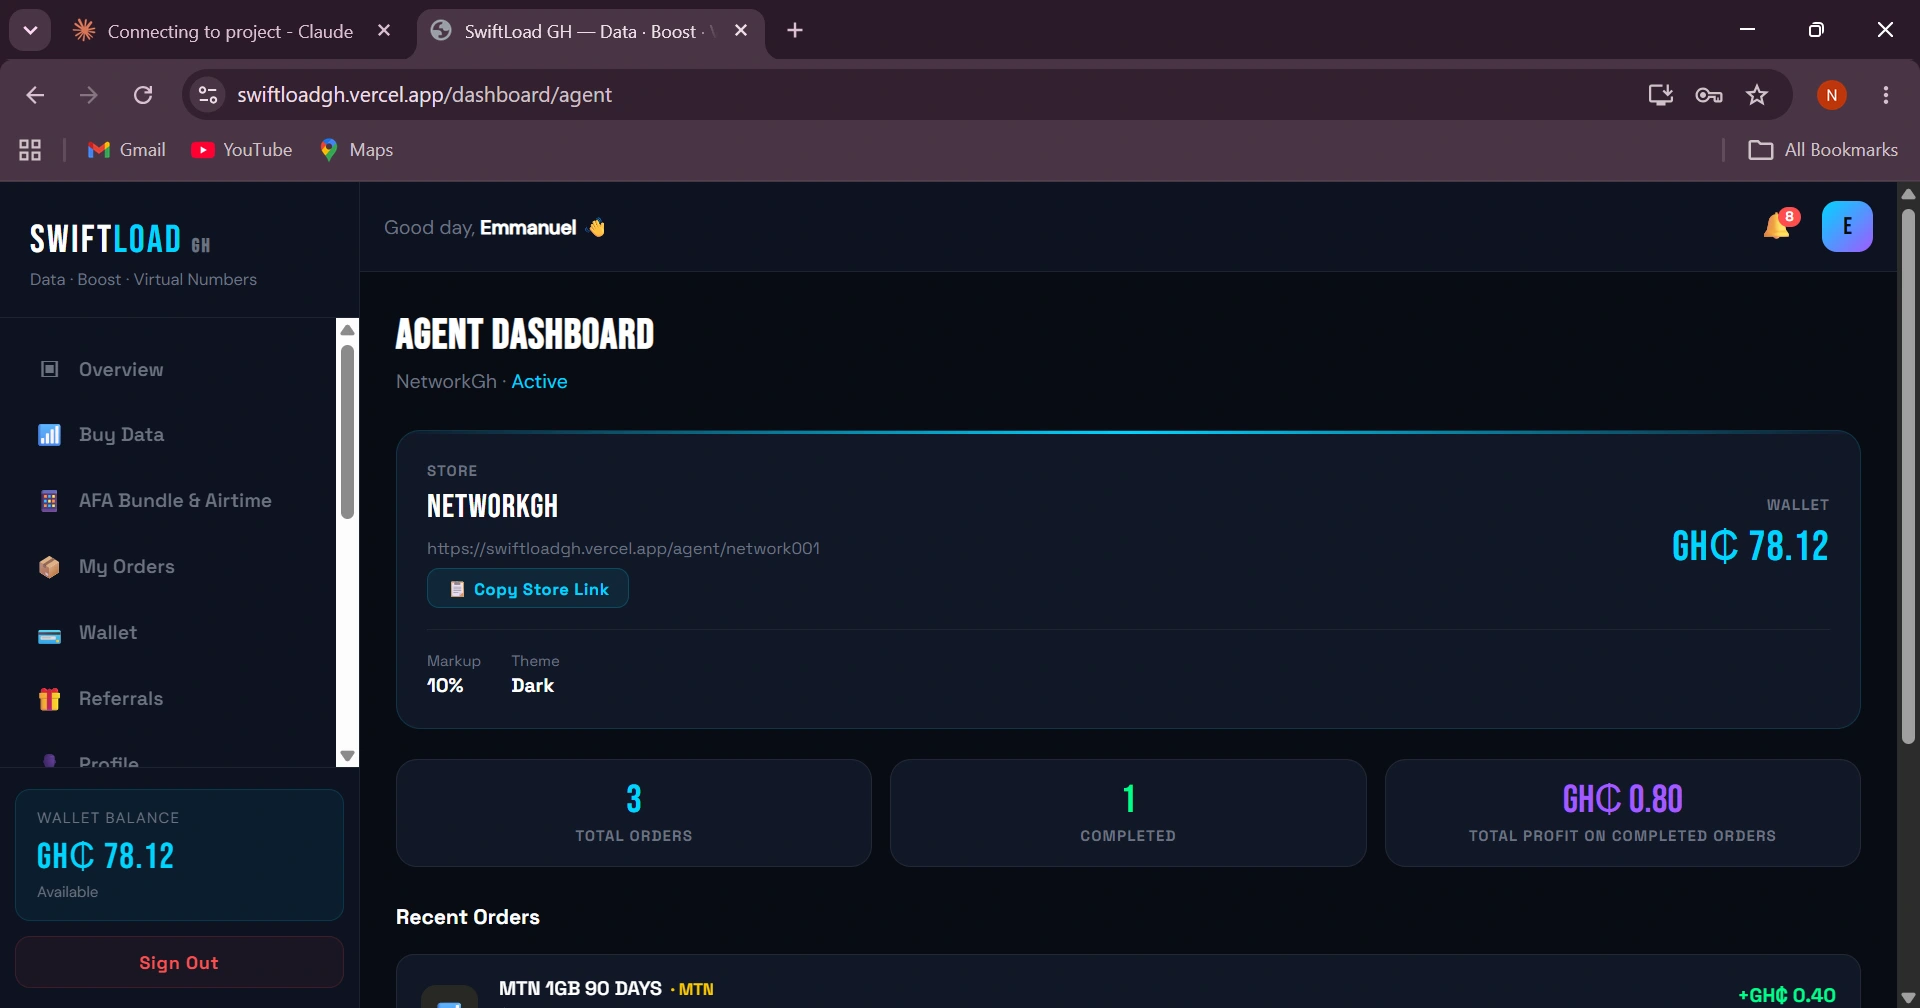Go back with the browser back arrow
Viewport: 1920px width, 1008px height.
[35, 95]
